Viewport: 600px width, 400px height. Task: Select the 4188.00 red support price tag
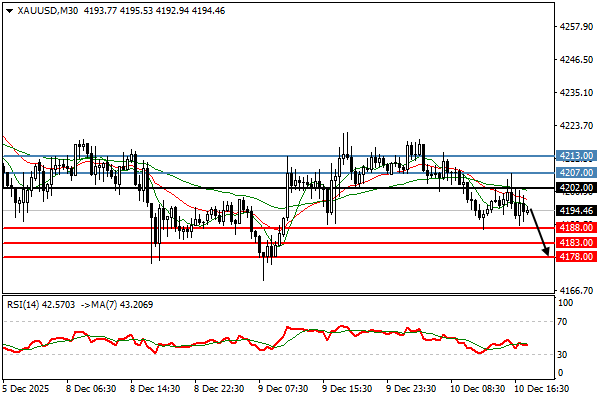[575, 228]
